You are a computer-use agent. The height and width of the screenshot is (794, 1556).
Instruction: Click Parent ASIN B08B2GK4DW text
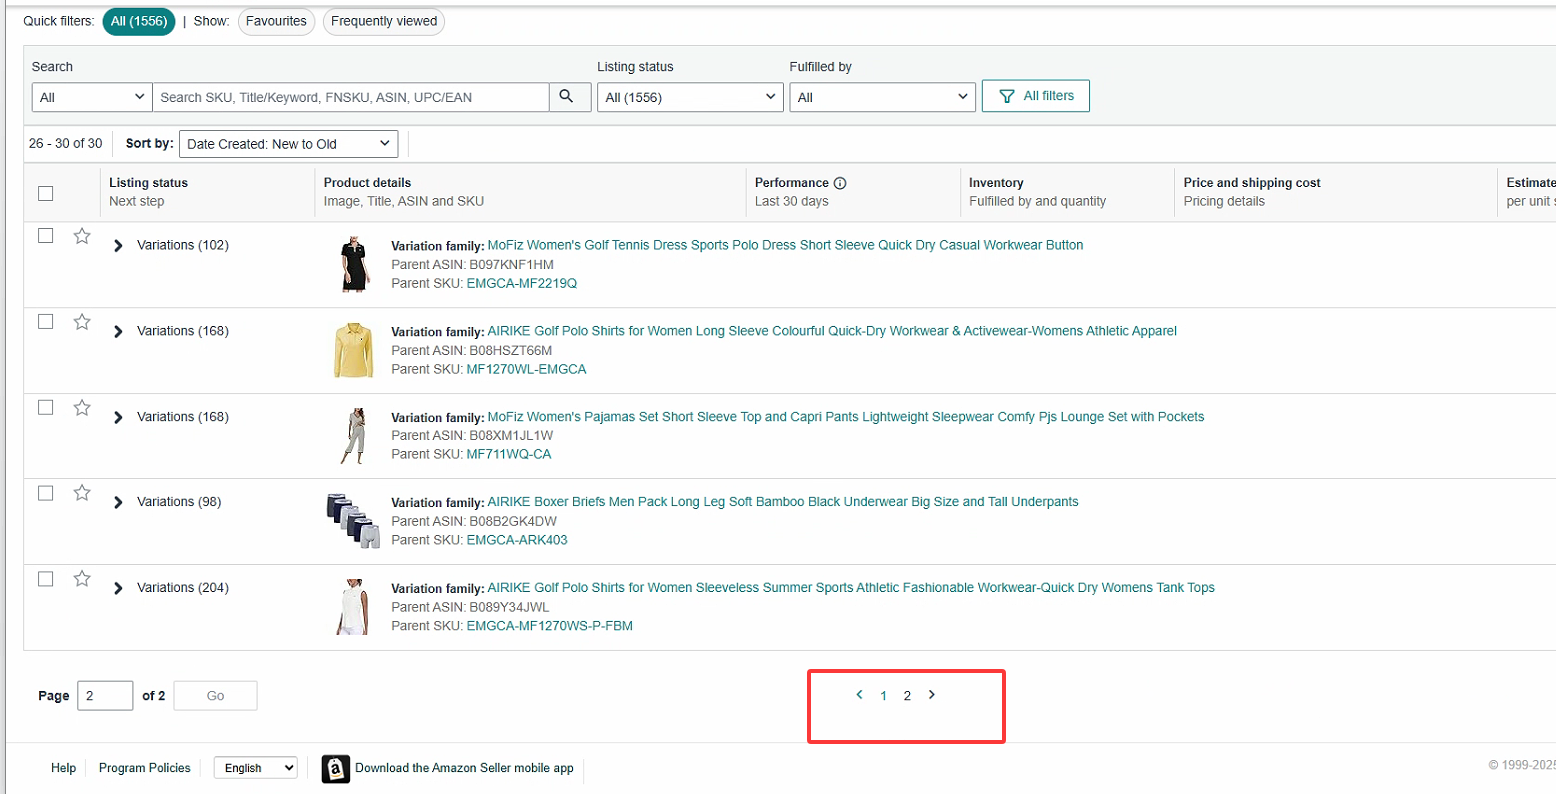point(474,522)
